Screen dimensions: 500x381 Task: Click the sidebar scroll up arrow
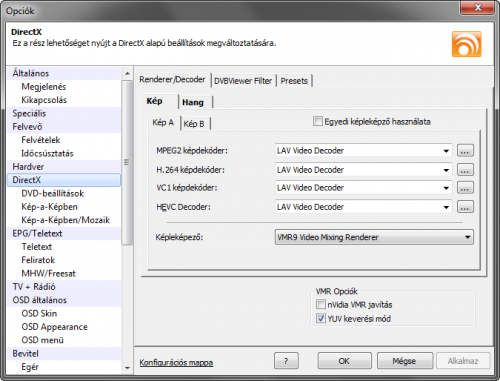(127, 73)
